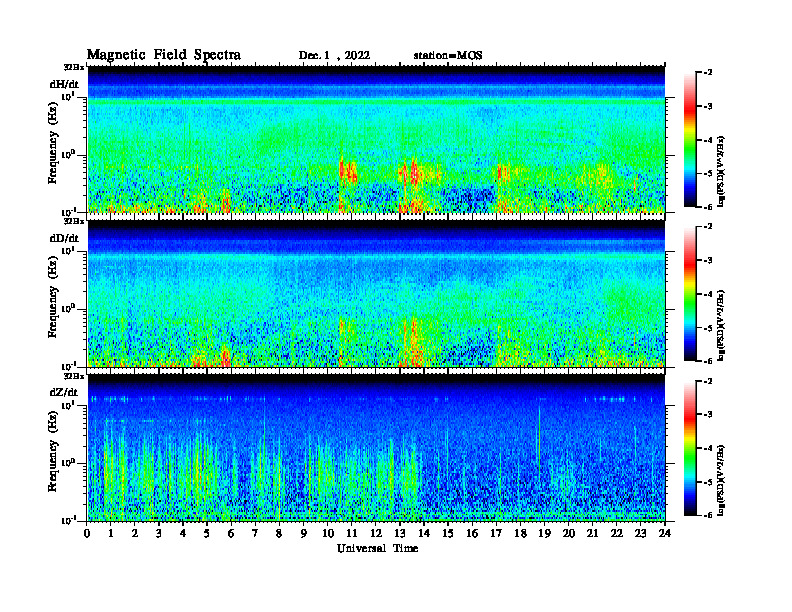Click hour tick label "7" on time axis

click(255, 534)
